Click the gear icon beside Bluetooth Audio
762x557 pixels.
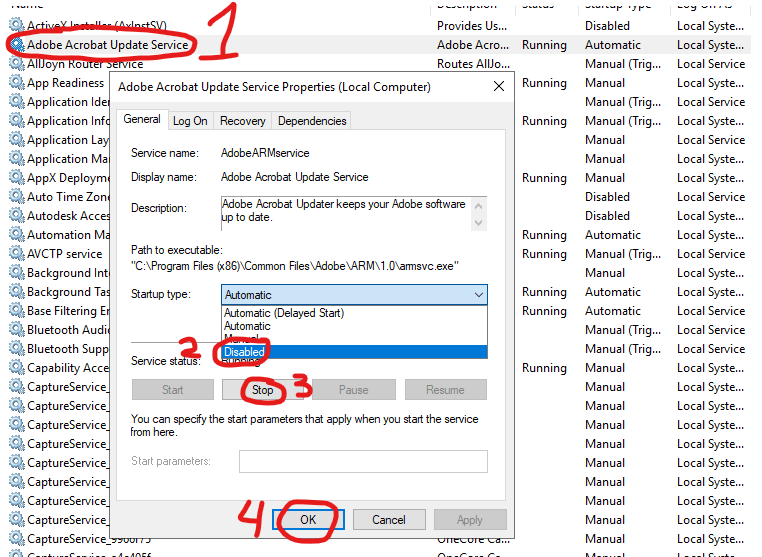tap(17, 330)
